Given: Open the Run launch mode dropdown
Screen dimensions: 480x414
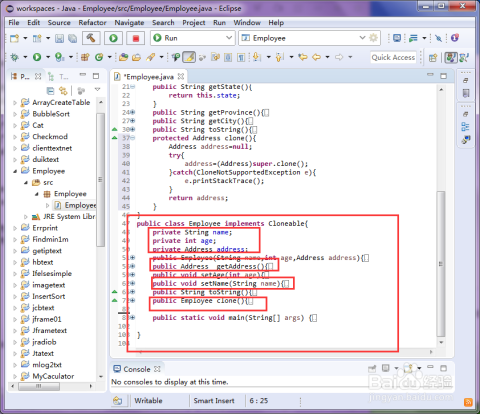Looking at the screenshot, I should (229, 38).
